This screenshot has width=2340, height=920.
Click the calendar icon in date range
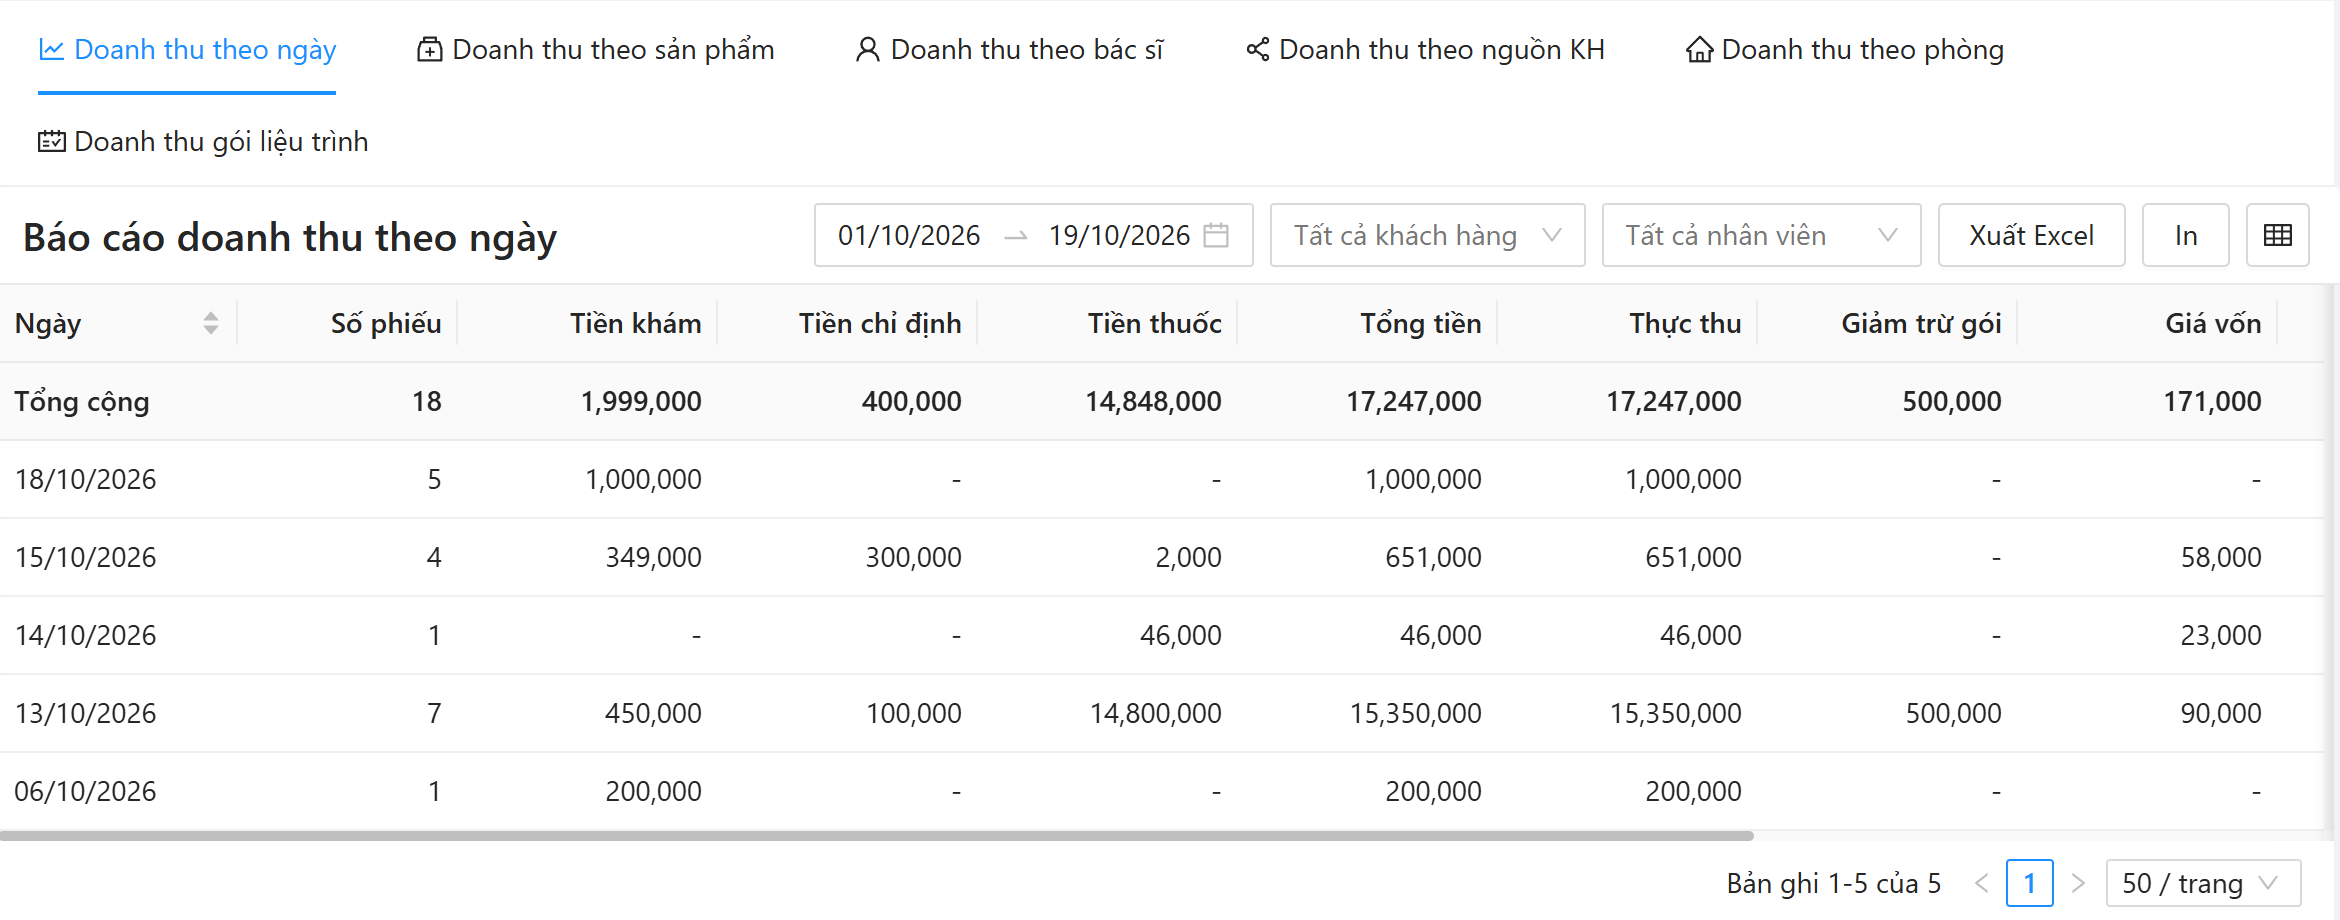[1216, 235]
